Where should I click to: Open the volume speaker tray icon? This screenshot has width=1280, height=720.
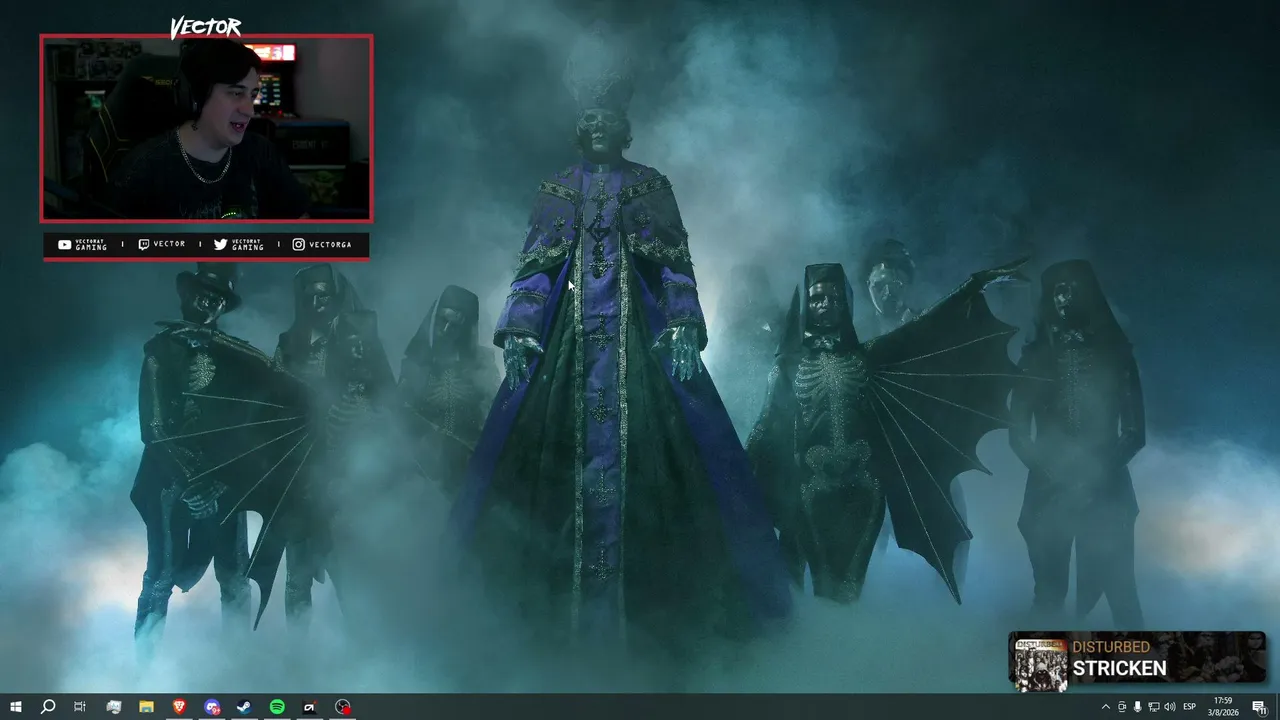click(x=1169, y=707)
